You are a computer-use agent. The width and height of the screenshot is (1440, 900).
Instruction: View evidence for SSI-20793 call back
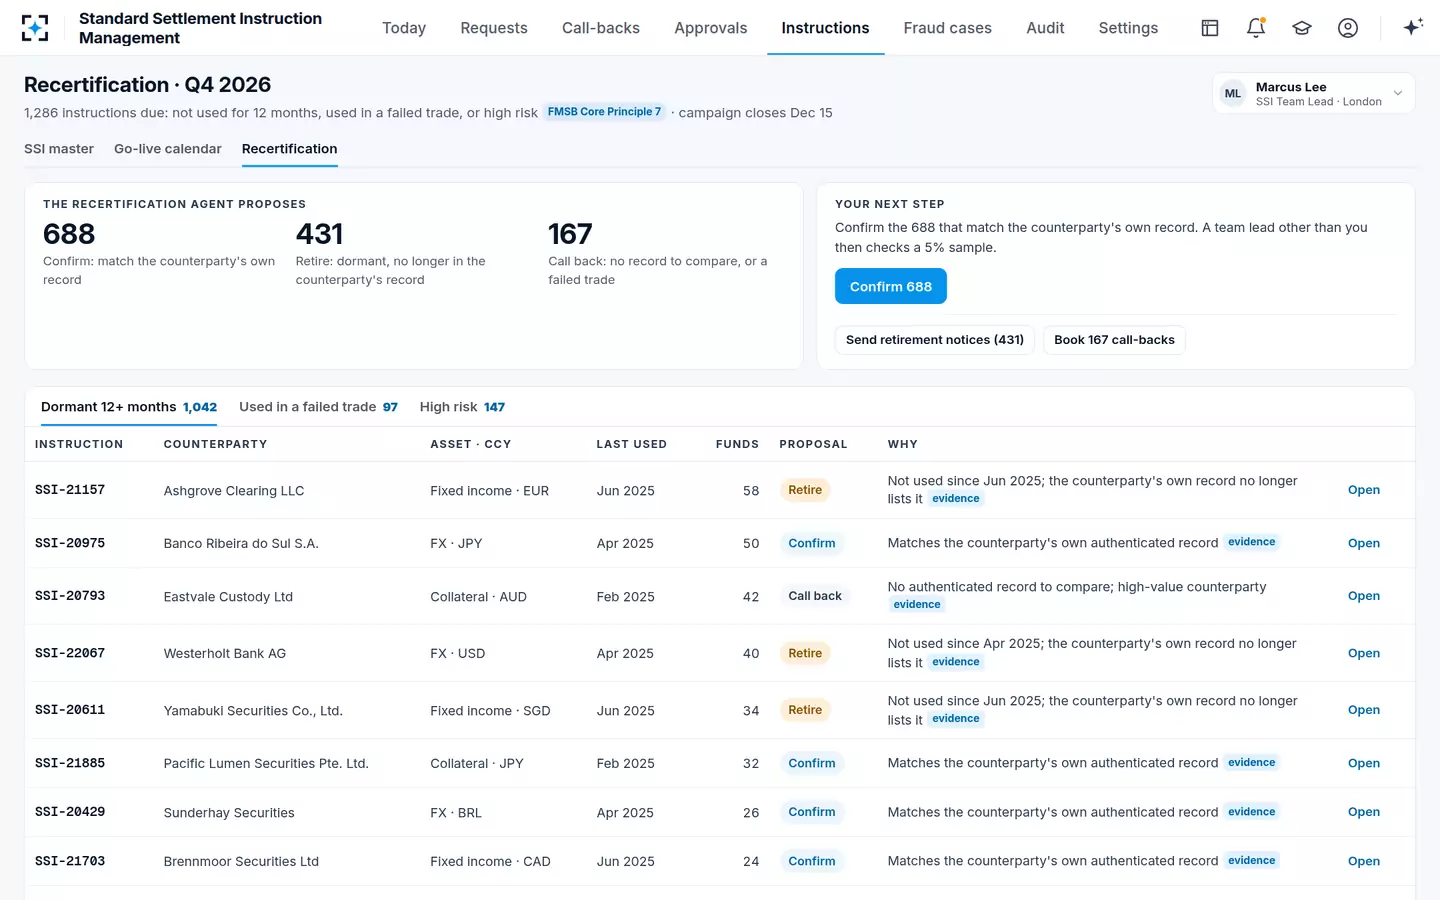pyautogui.click(x=917, y=605)
